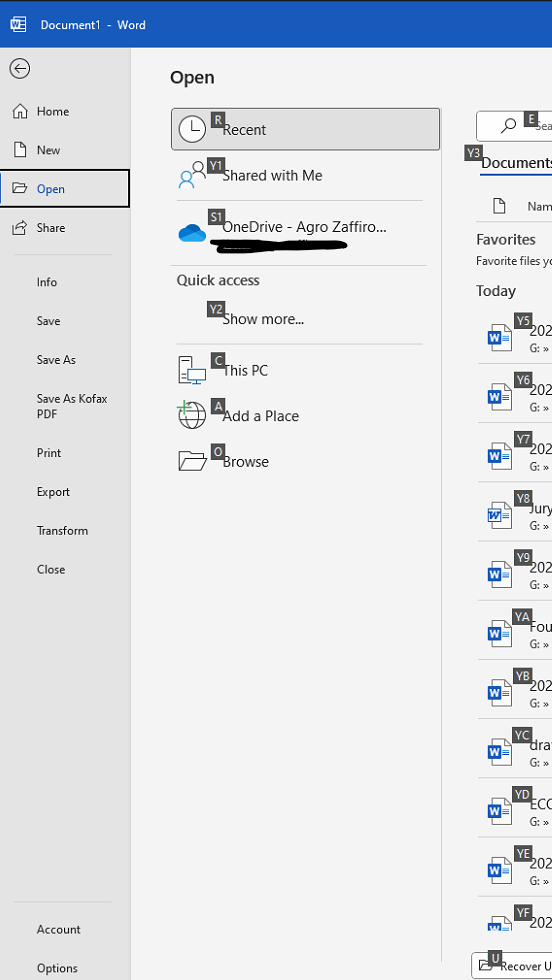Click the Add a Place globe icon

click(192, 416)
